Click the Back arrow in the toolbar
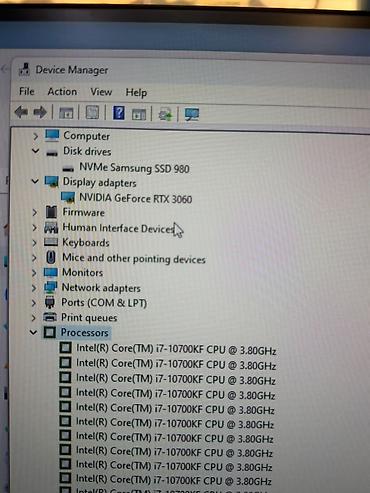The width and height of the screenshot is (370, 493). 21,112
